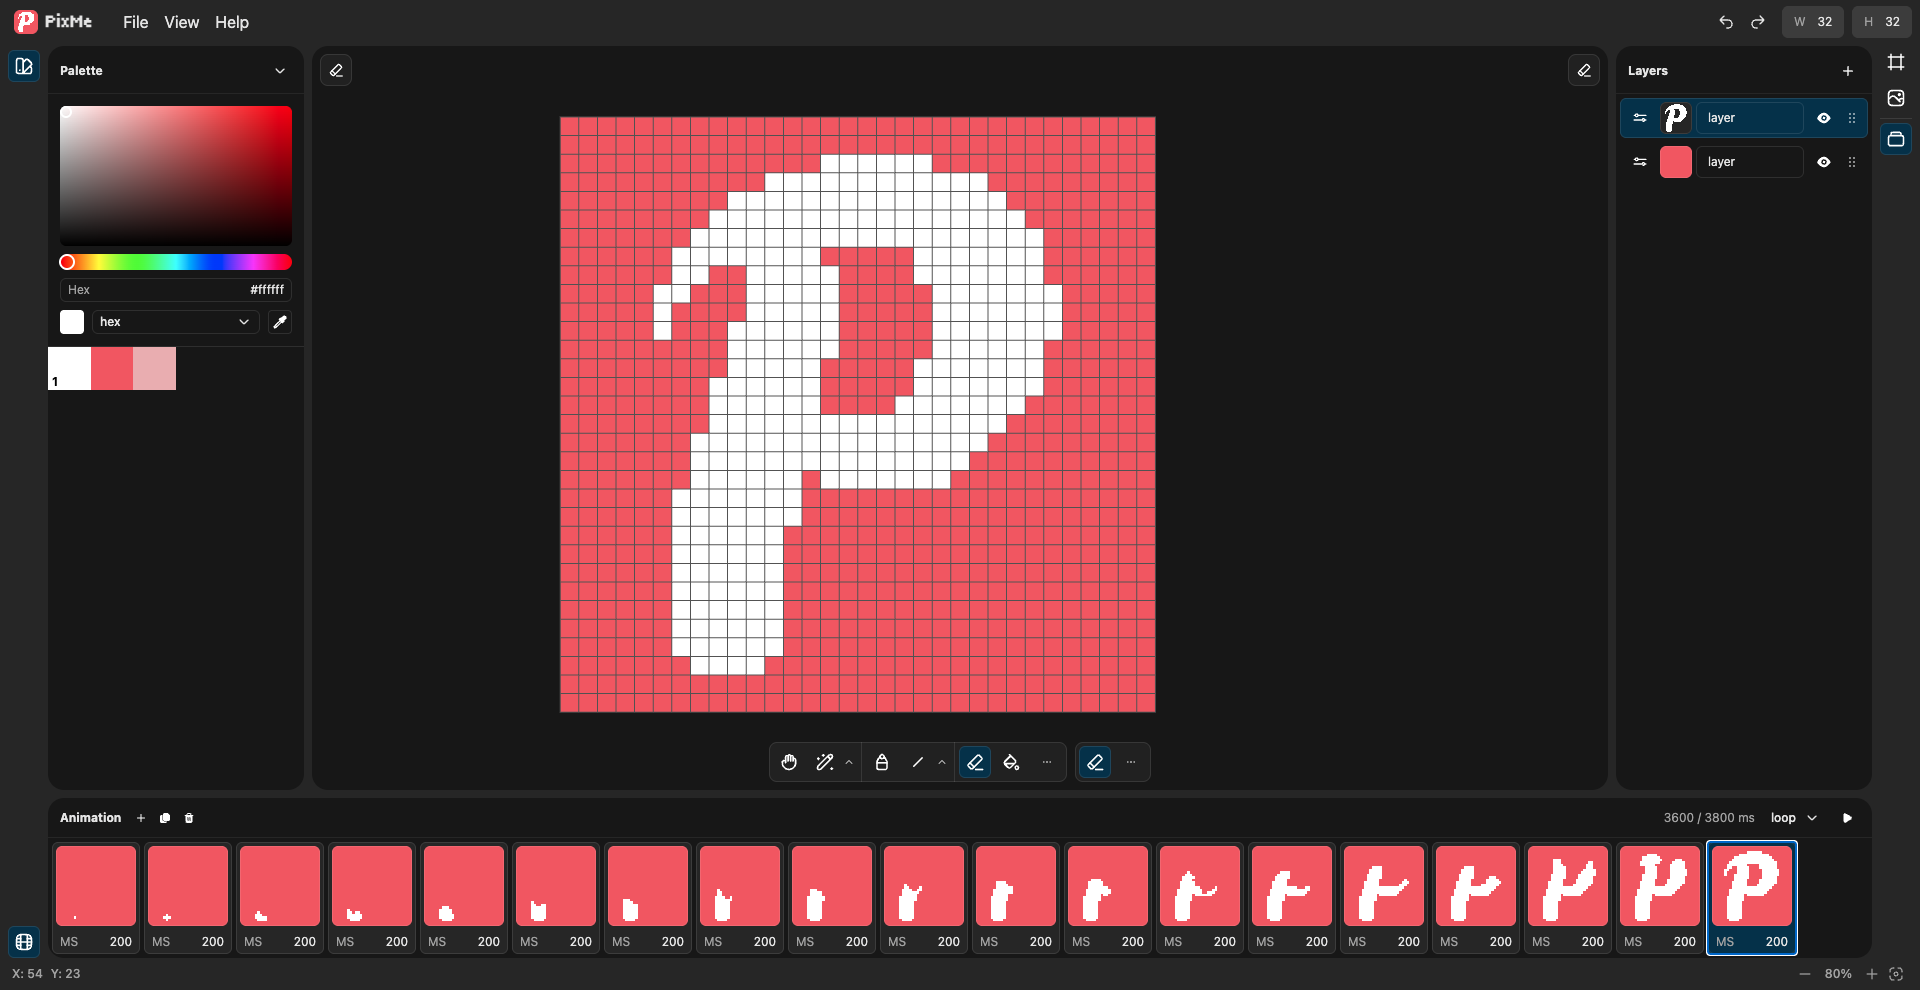Open ellipsis menu at toolbar's far right end
This screenshot has width=1920, height=990.
pos(1131,762)
